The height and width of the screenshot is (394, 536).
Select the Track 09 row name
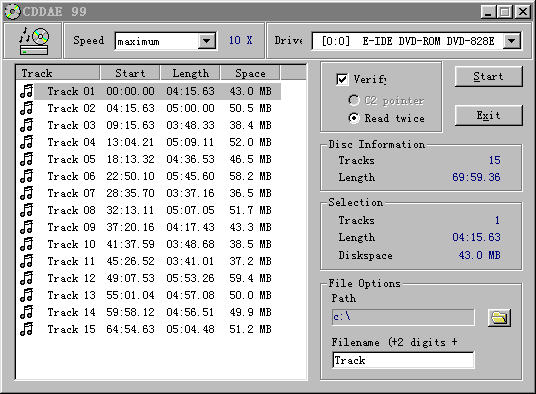pos(71,227)
